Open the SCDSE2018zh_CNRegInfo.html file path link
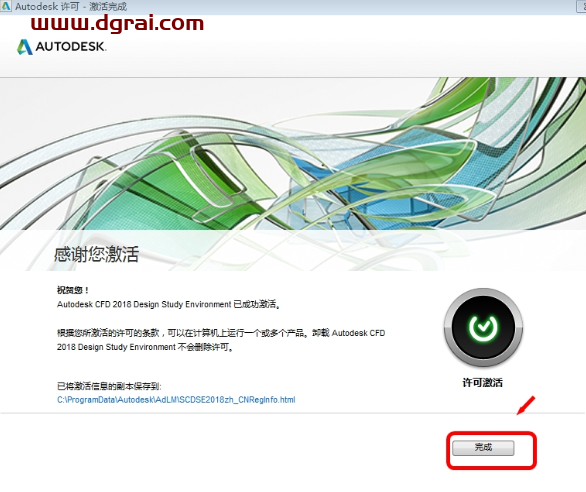Image resolution: width=586 pixels, height=492 pixels. point(176,400)
